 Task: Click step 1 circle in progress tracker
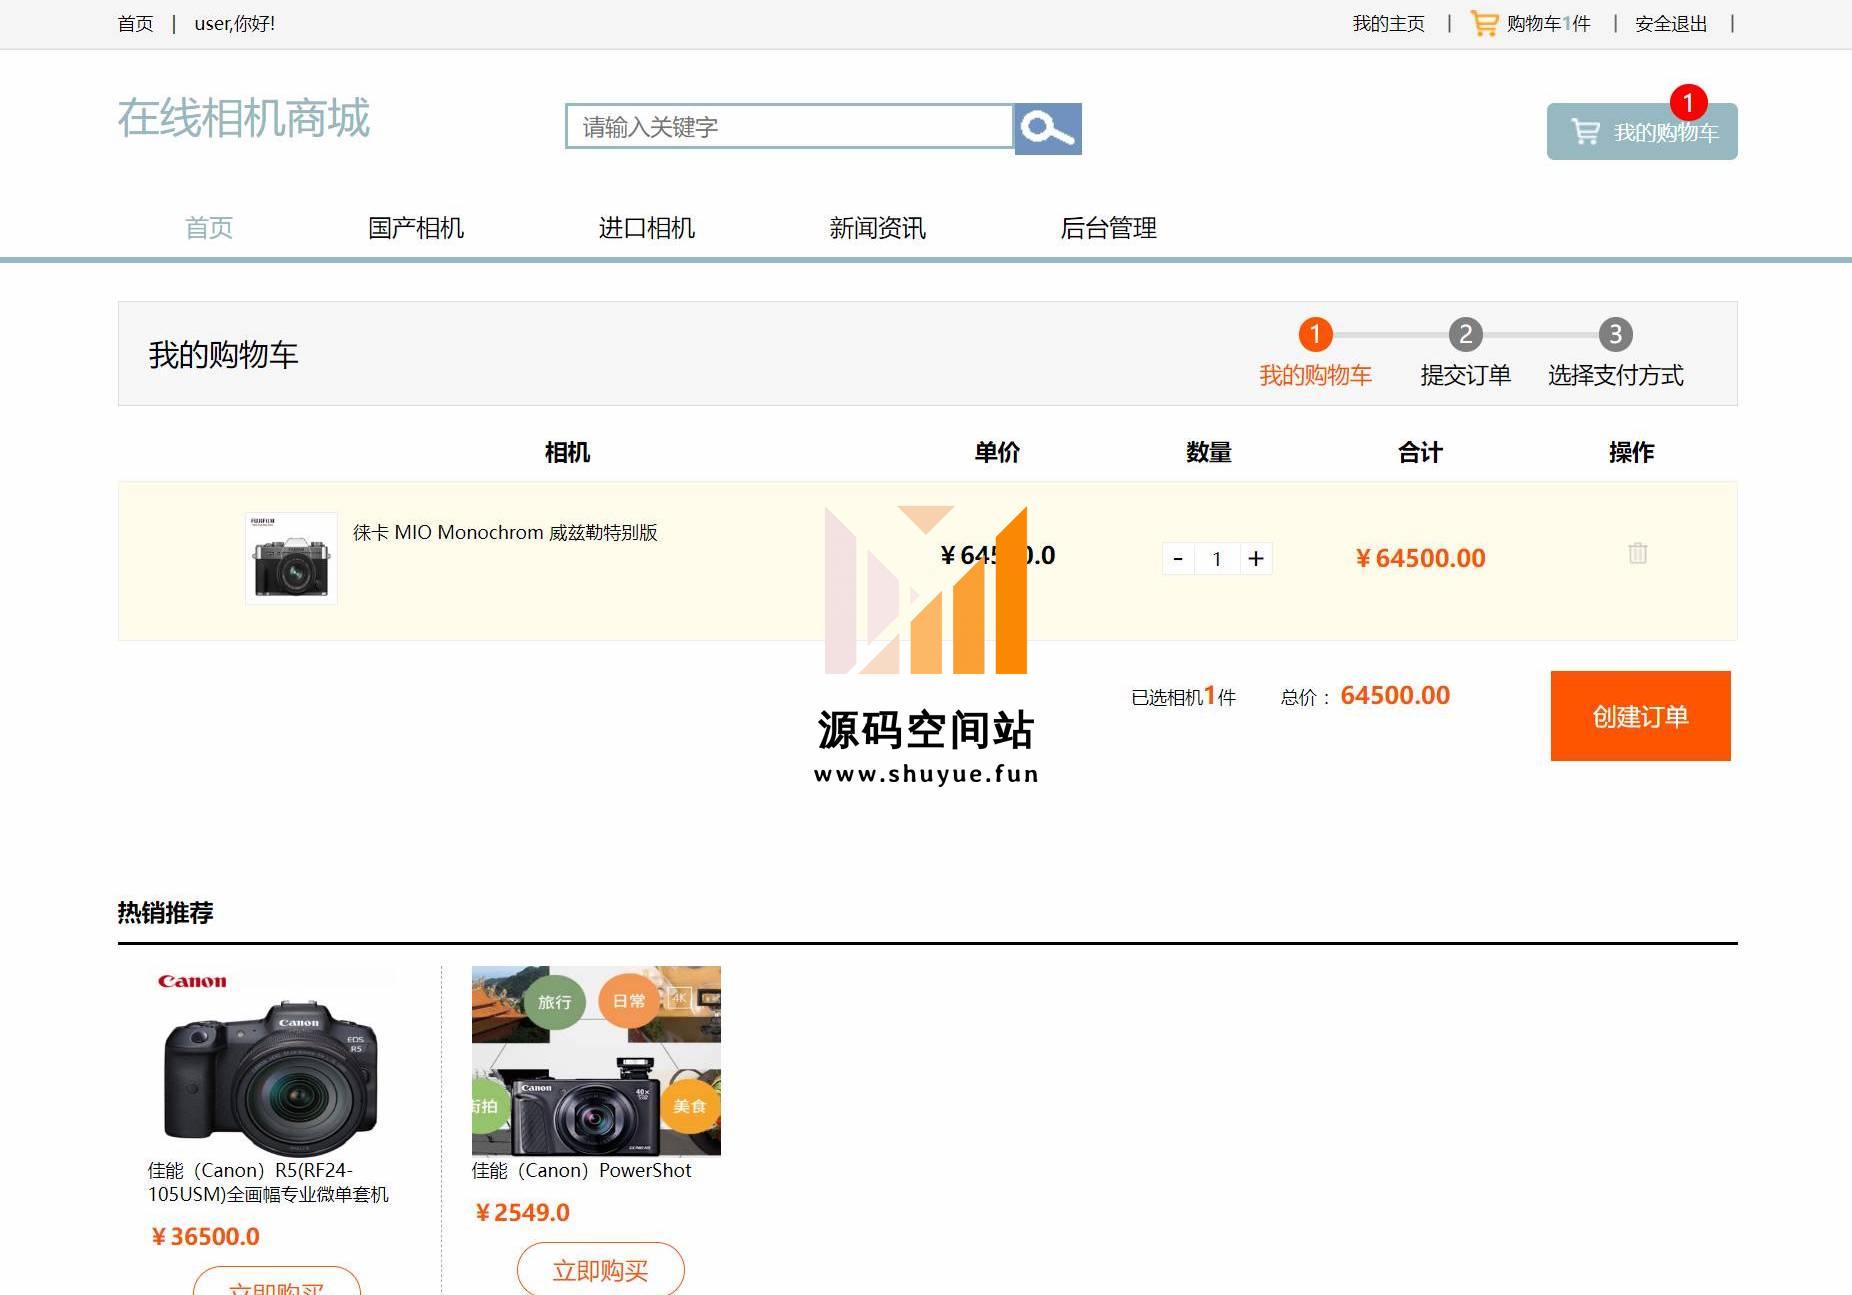(x=1315, y=334)
